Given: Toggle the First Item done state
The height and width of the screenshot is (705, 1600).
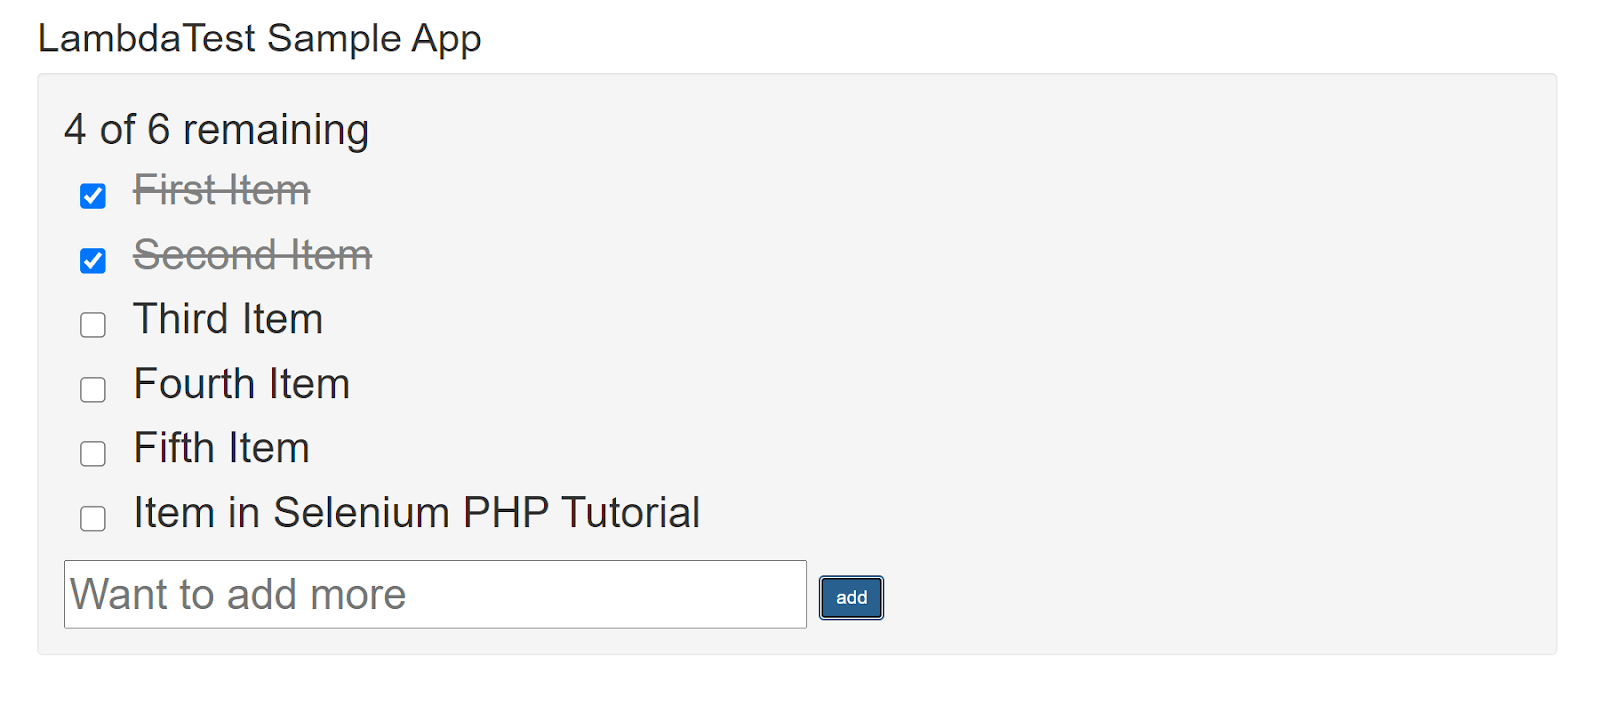Looking at the screenshot, I should pos(92,196).
